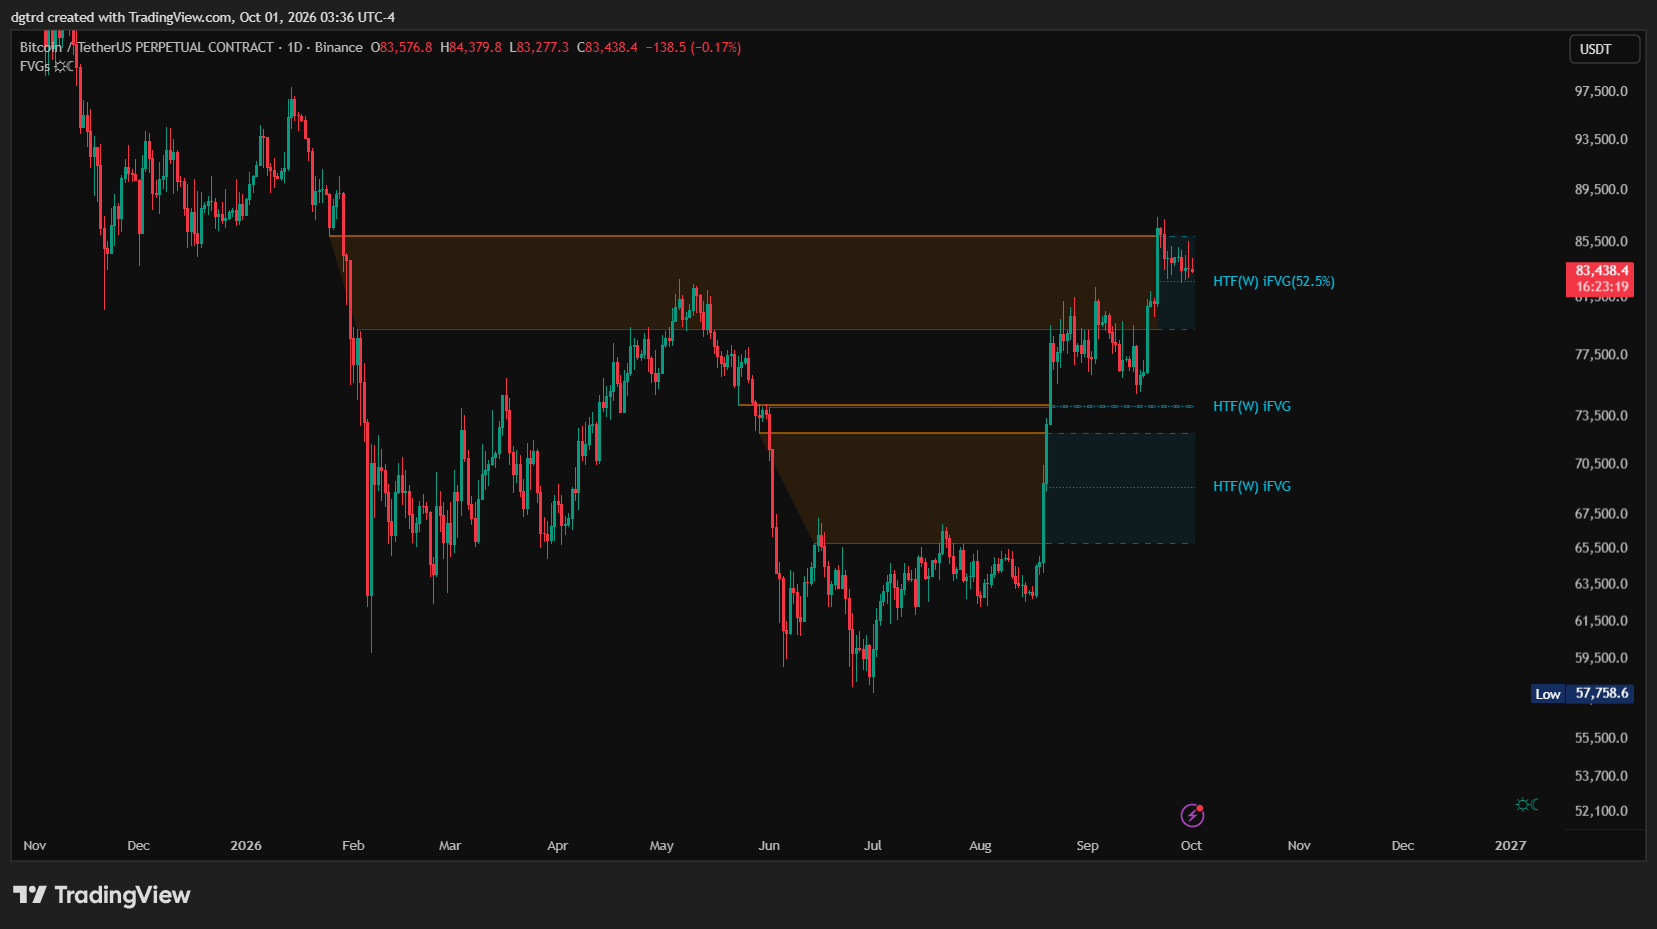
Task: Click the USDT currency button
Action: (x=1604, y=49)
